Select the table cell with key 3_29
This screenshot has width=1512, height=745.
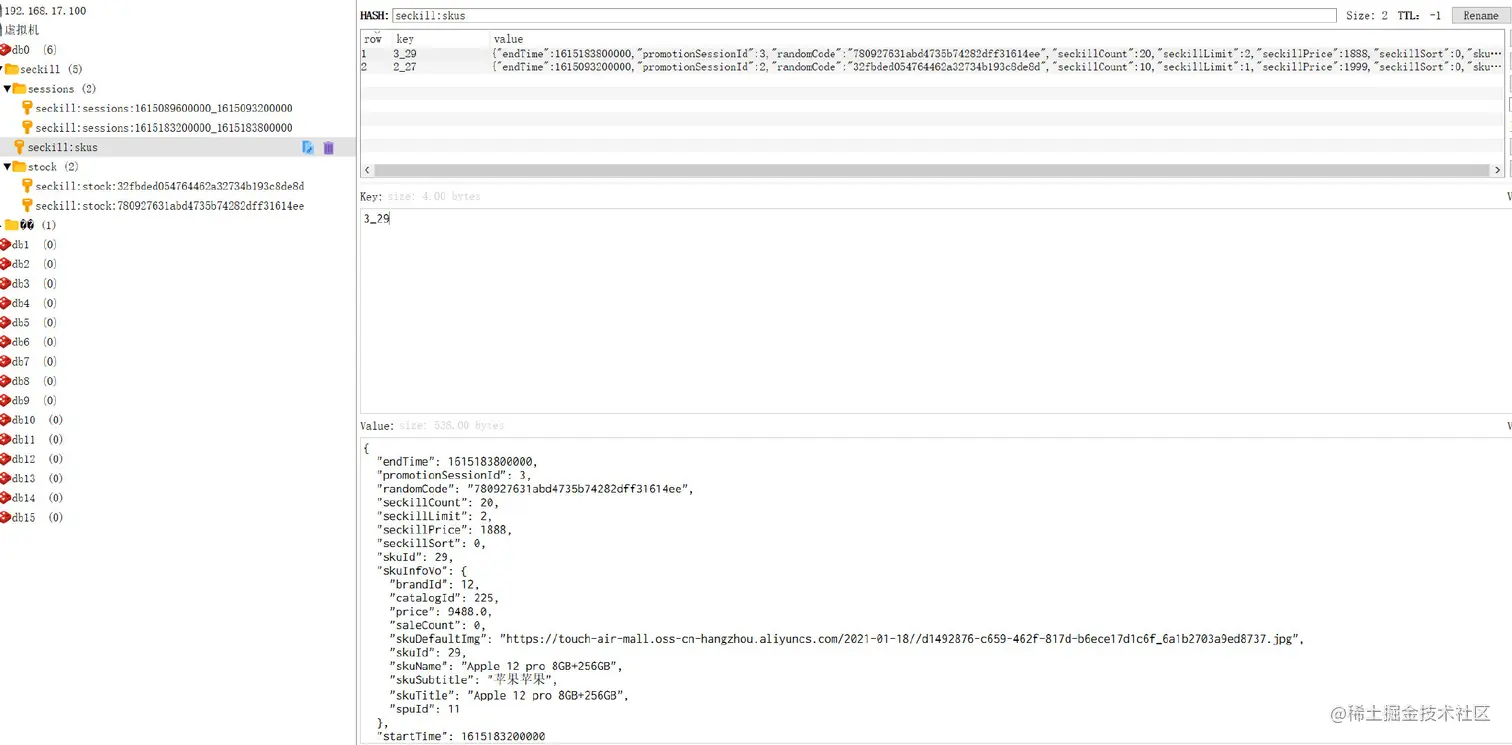click(x=405, y=54)
